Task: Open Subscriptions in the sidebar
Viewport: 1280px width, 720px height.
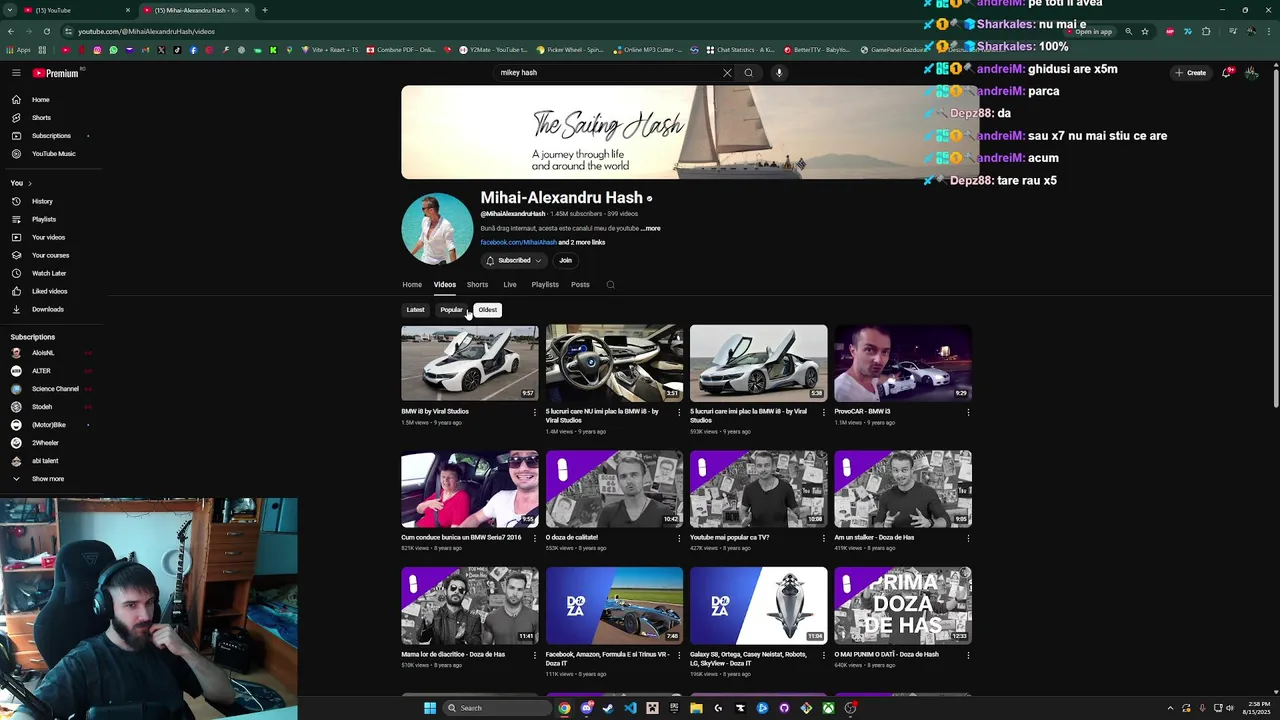Action: point(50,136)
